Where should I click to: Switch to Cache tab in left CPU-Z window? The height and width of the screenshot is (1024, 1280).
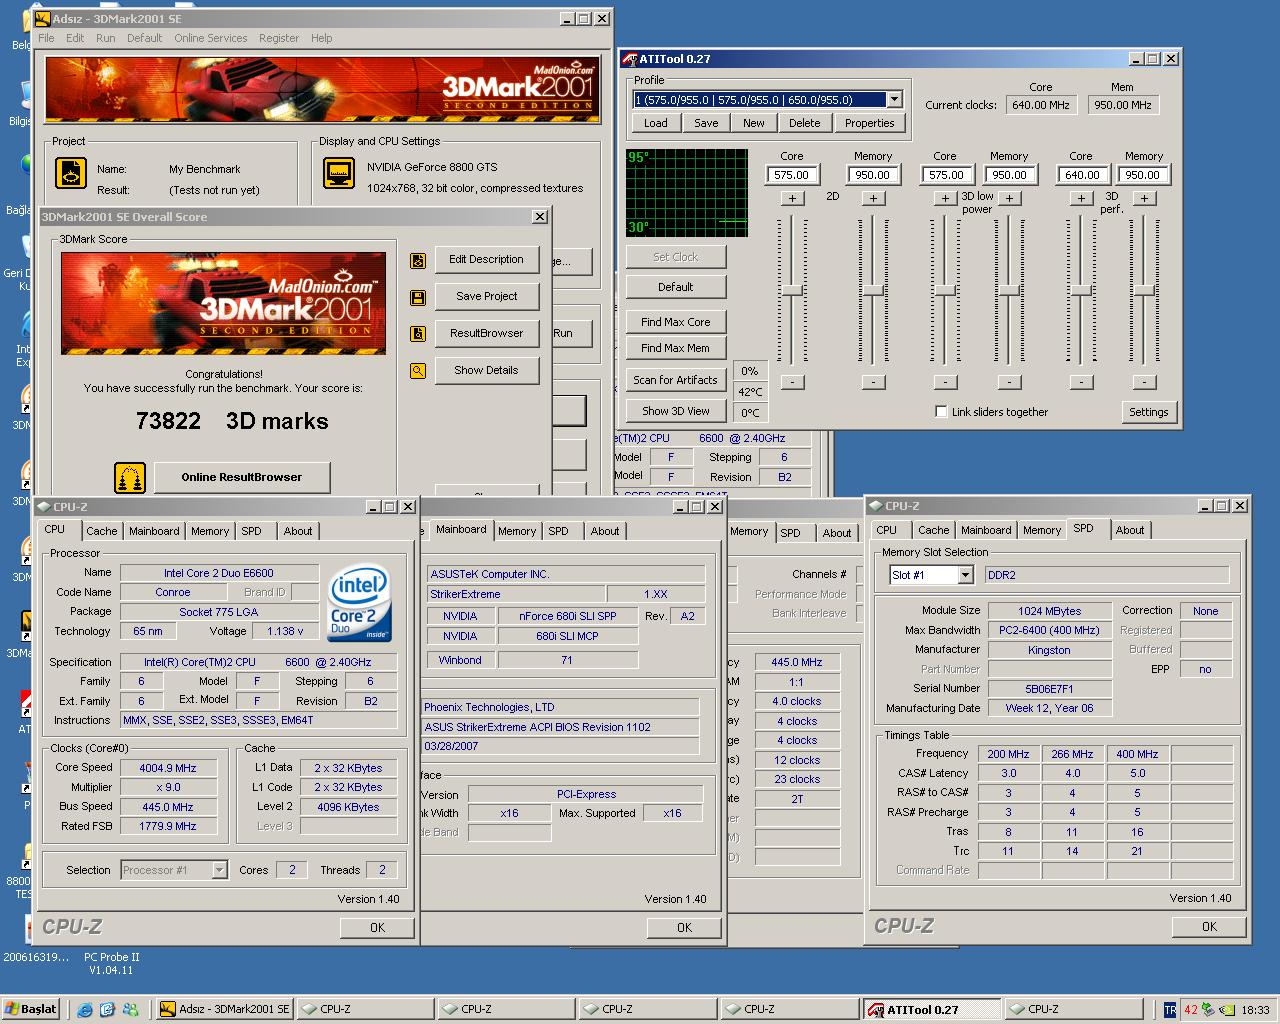coord(101,531)
